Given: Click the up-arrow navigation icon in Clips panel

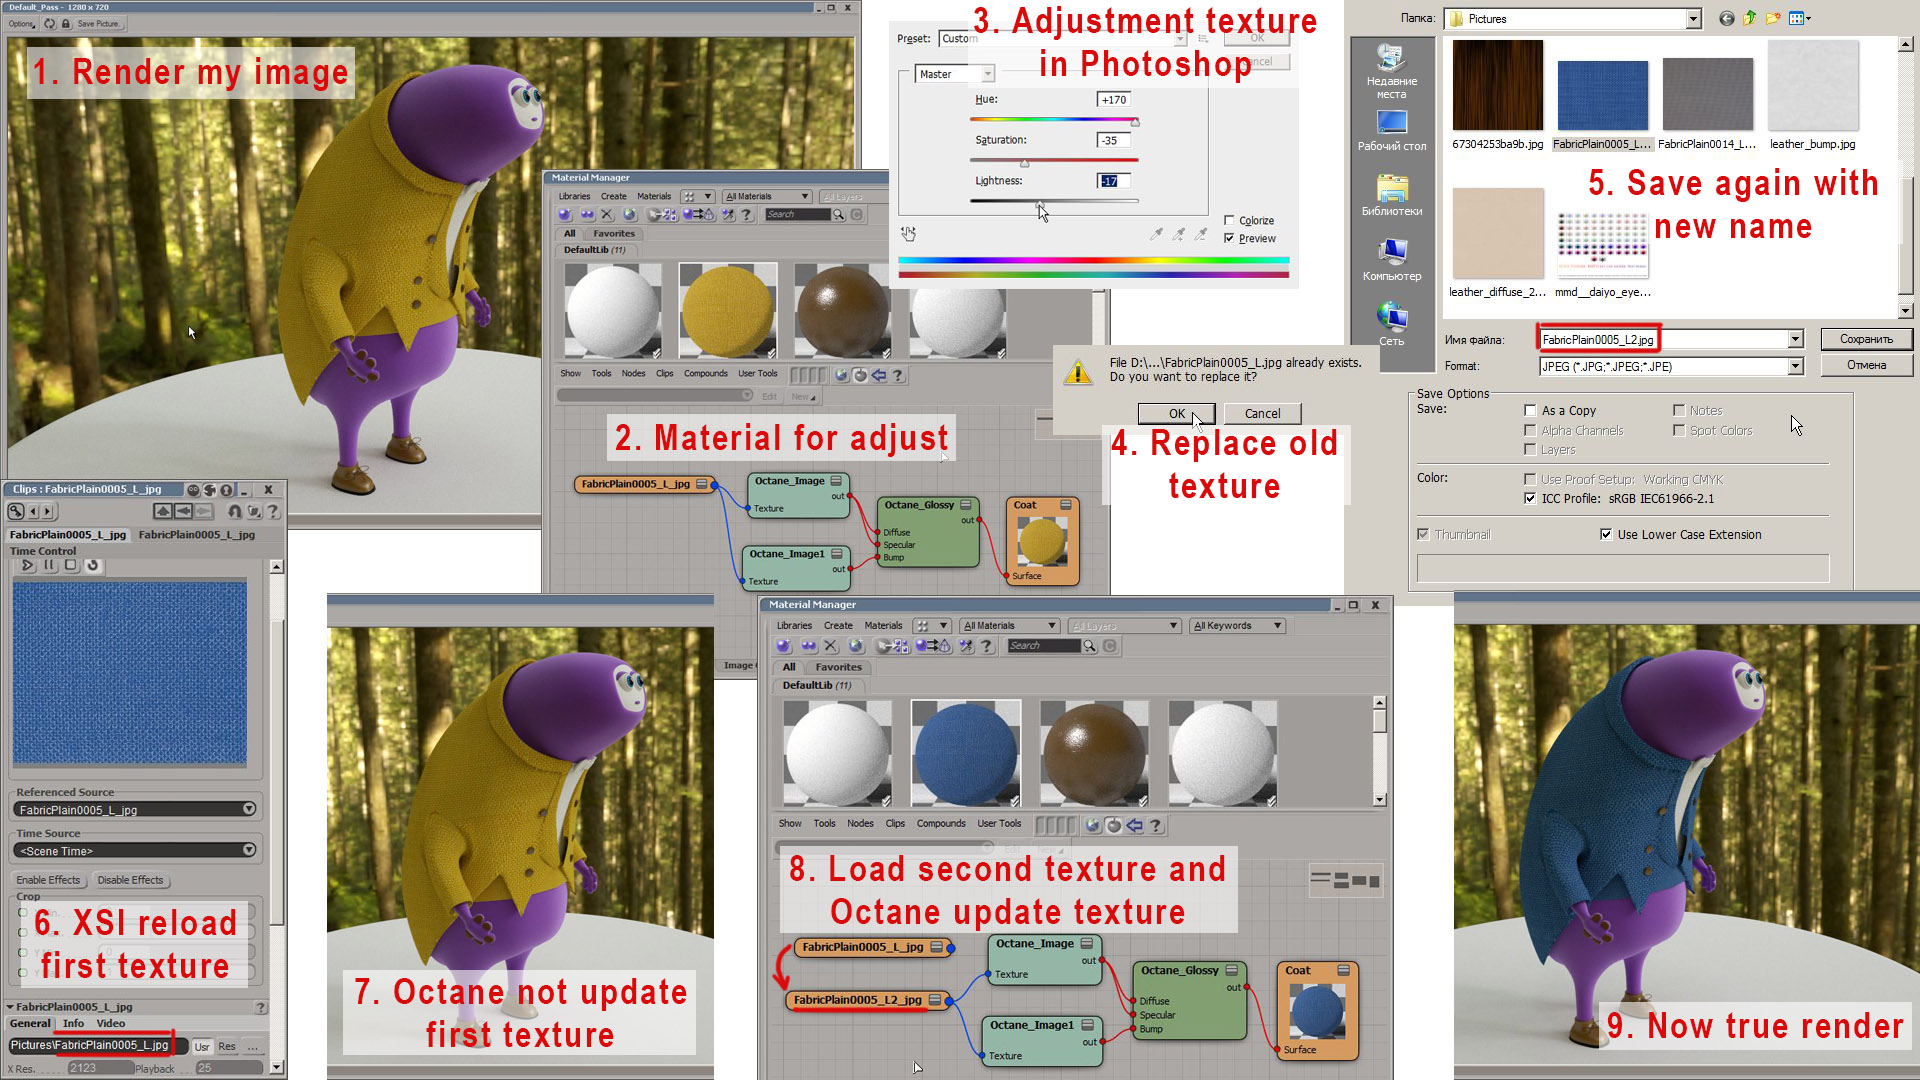Looking at the screenshot, I should (162, 512).
